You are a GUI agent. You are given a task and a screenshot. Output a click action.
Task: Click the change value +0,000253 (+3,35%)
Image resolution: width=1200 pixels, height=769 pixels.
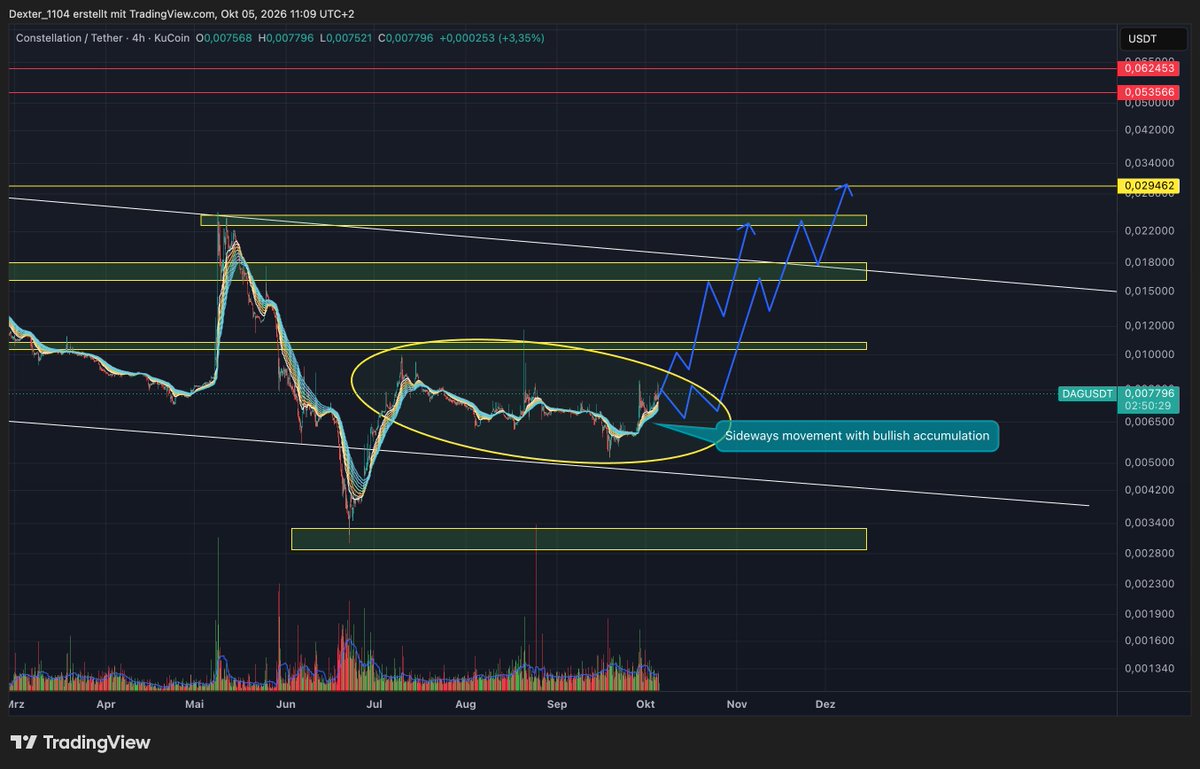point(493,38)
